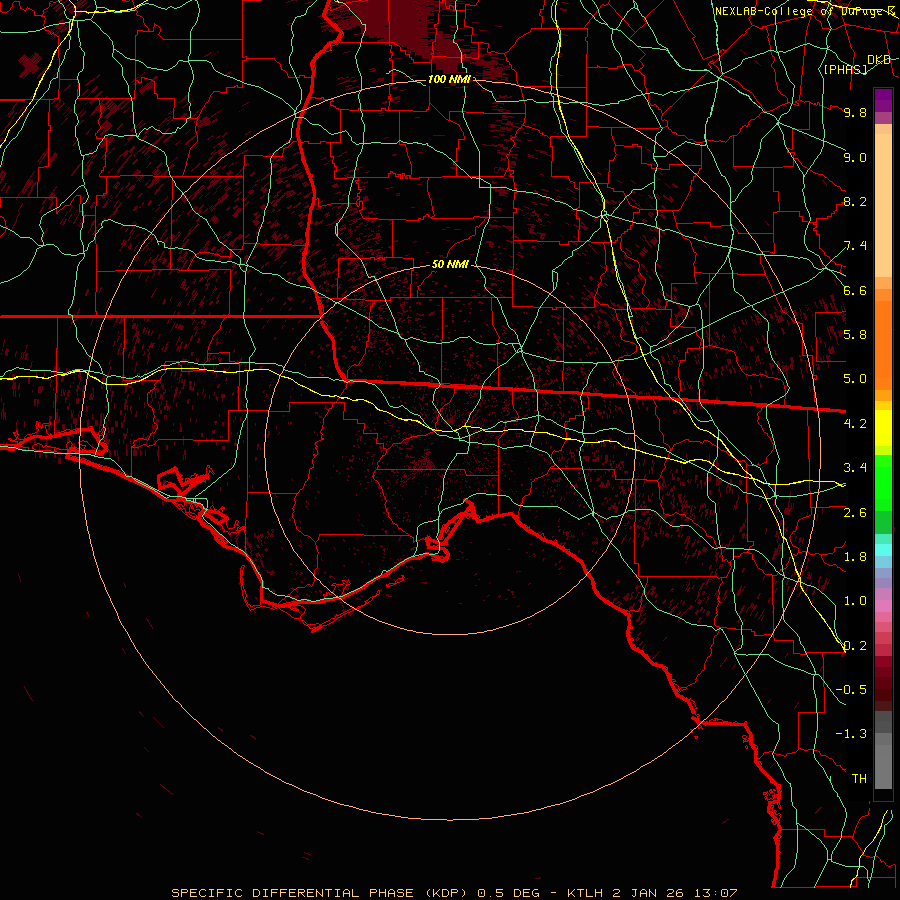Click the yellow band of the color bar
900x900 pixels.
tap(883, 428)
